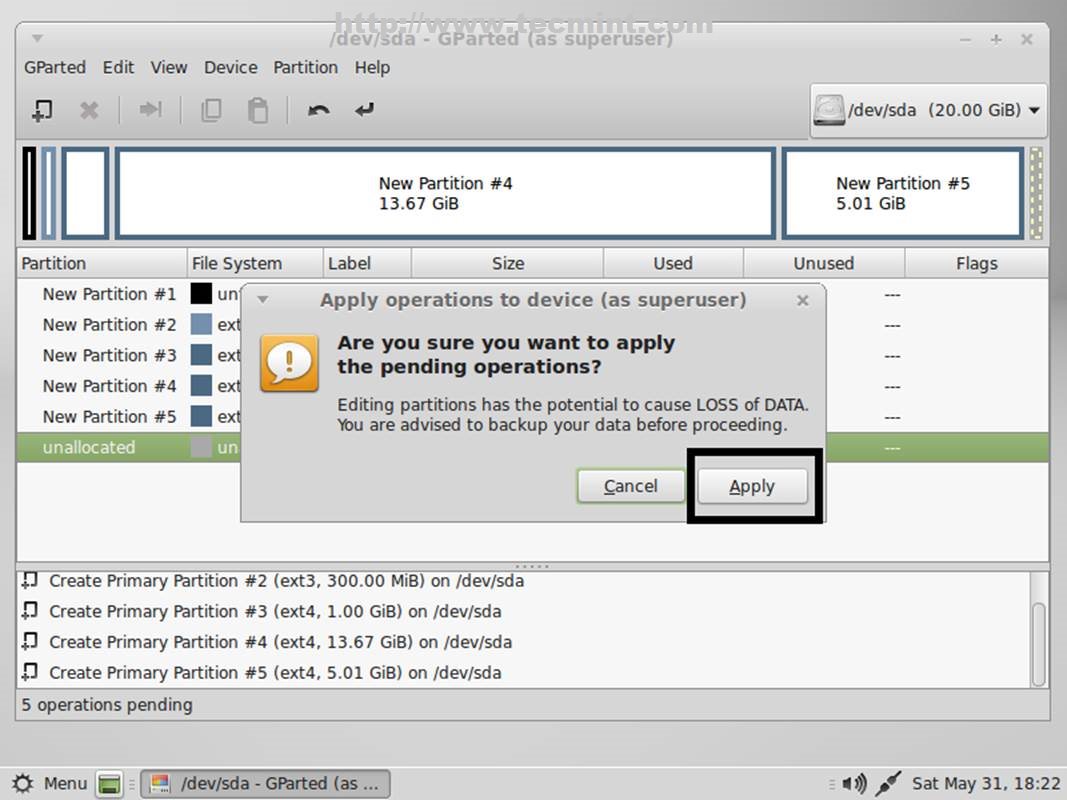
Task: Click 'Create Primary Partition #3 (ext4, 1.00 GiB)' operation
Action: (x=275, y=612)
